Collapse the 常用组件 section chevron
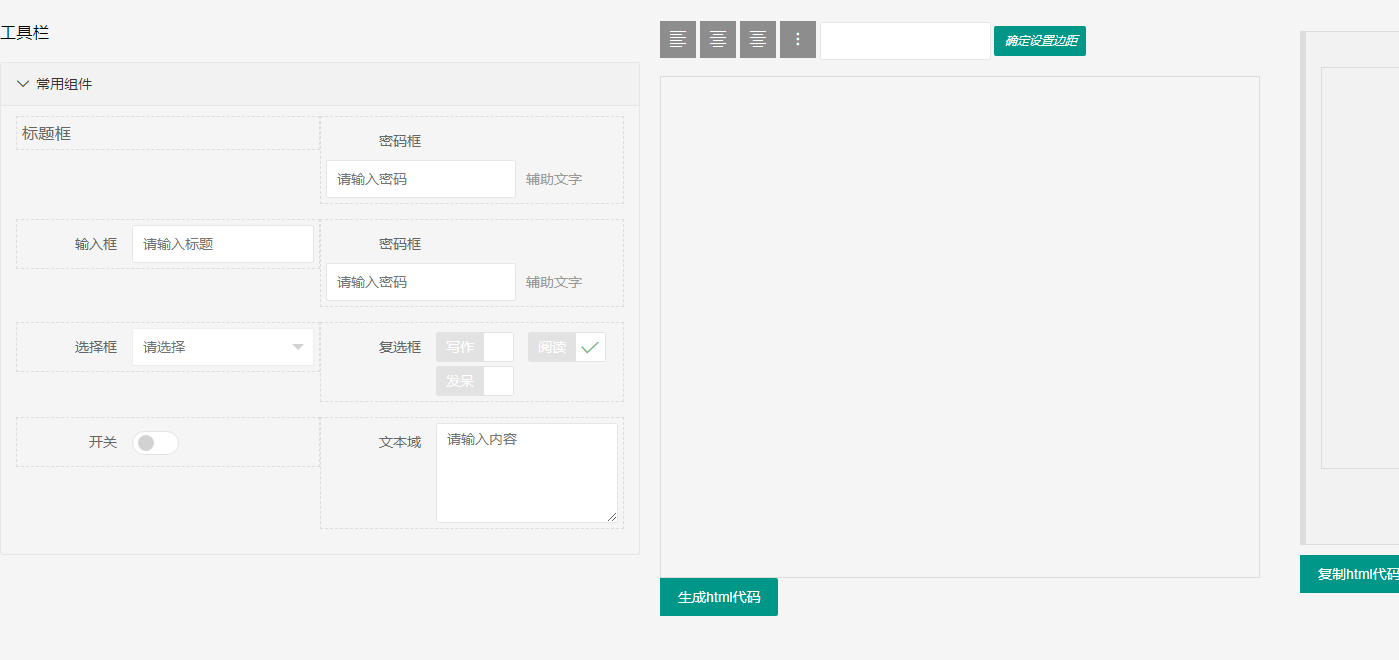Screen dimensions: 1399x660 [23, 84]
